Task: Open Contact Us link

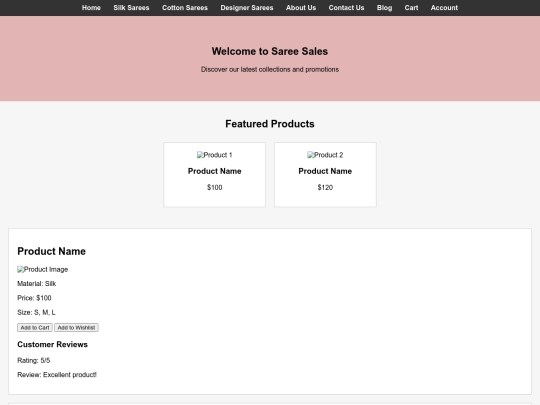Action: click(346, 8)
